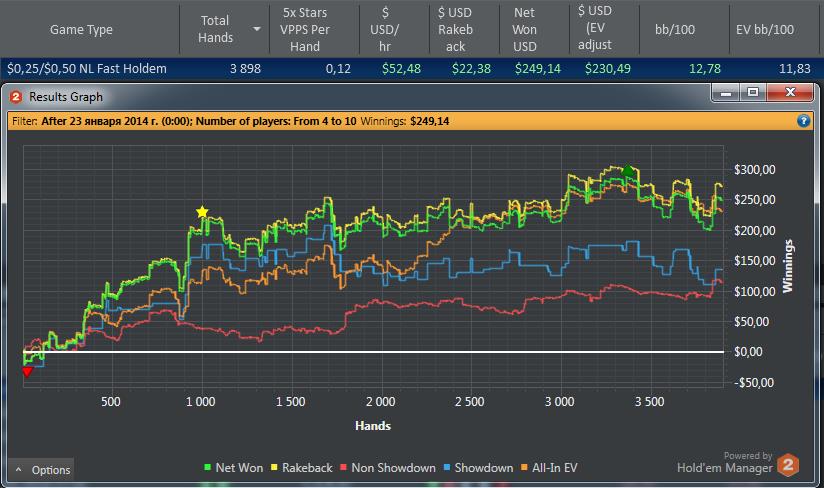Sort by Net Won USD column header

point(524,29)
